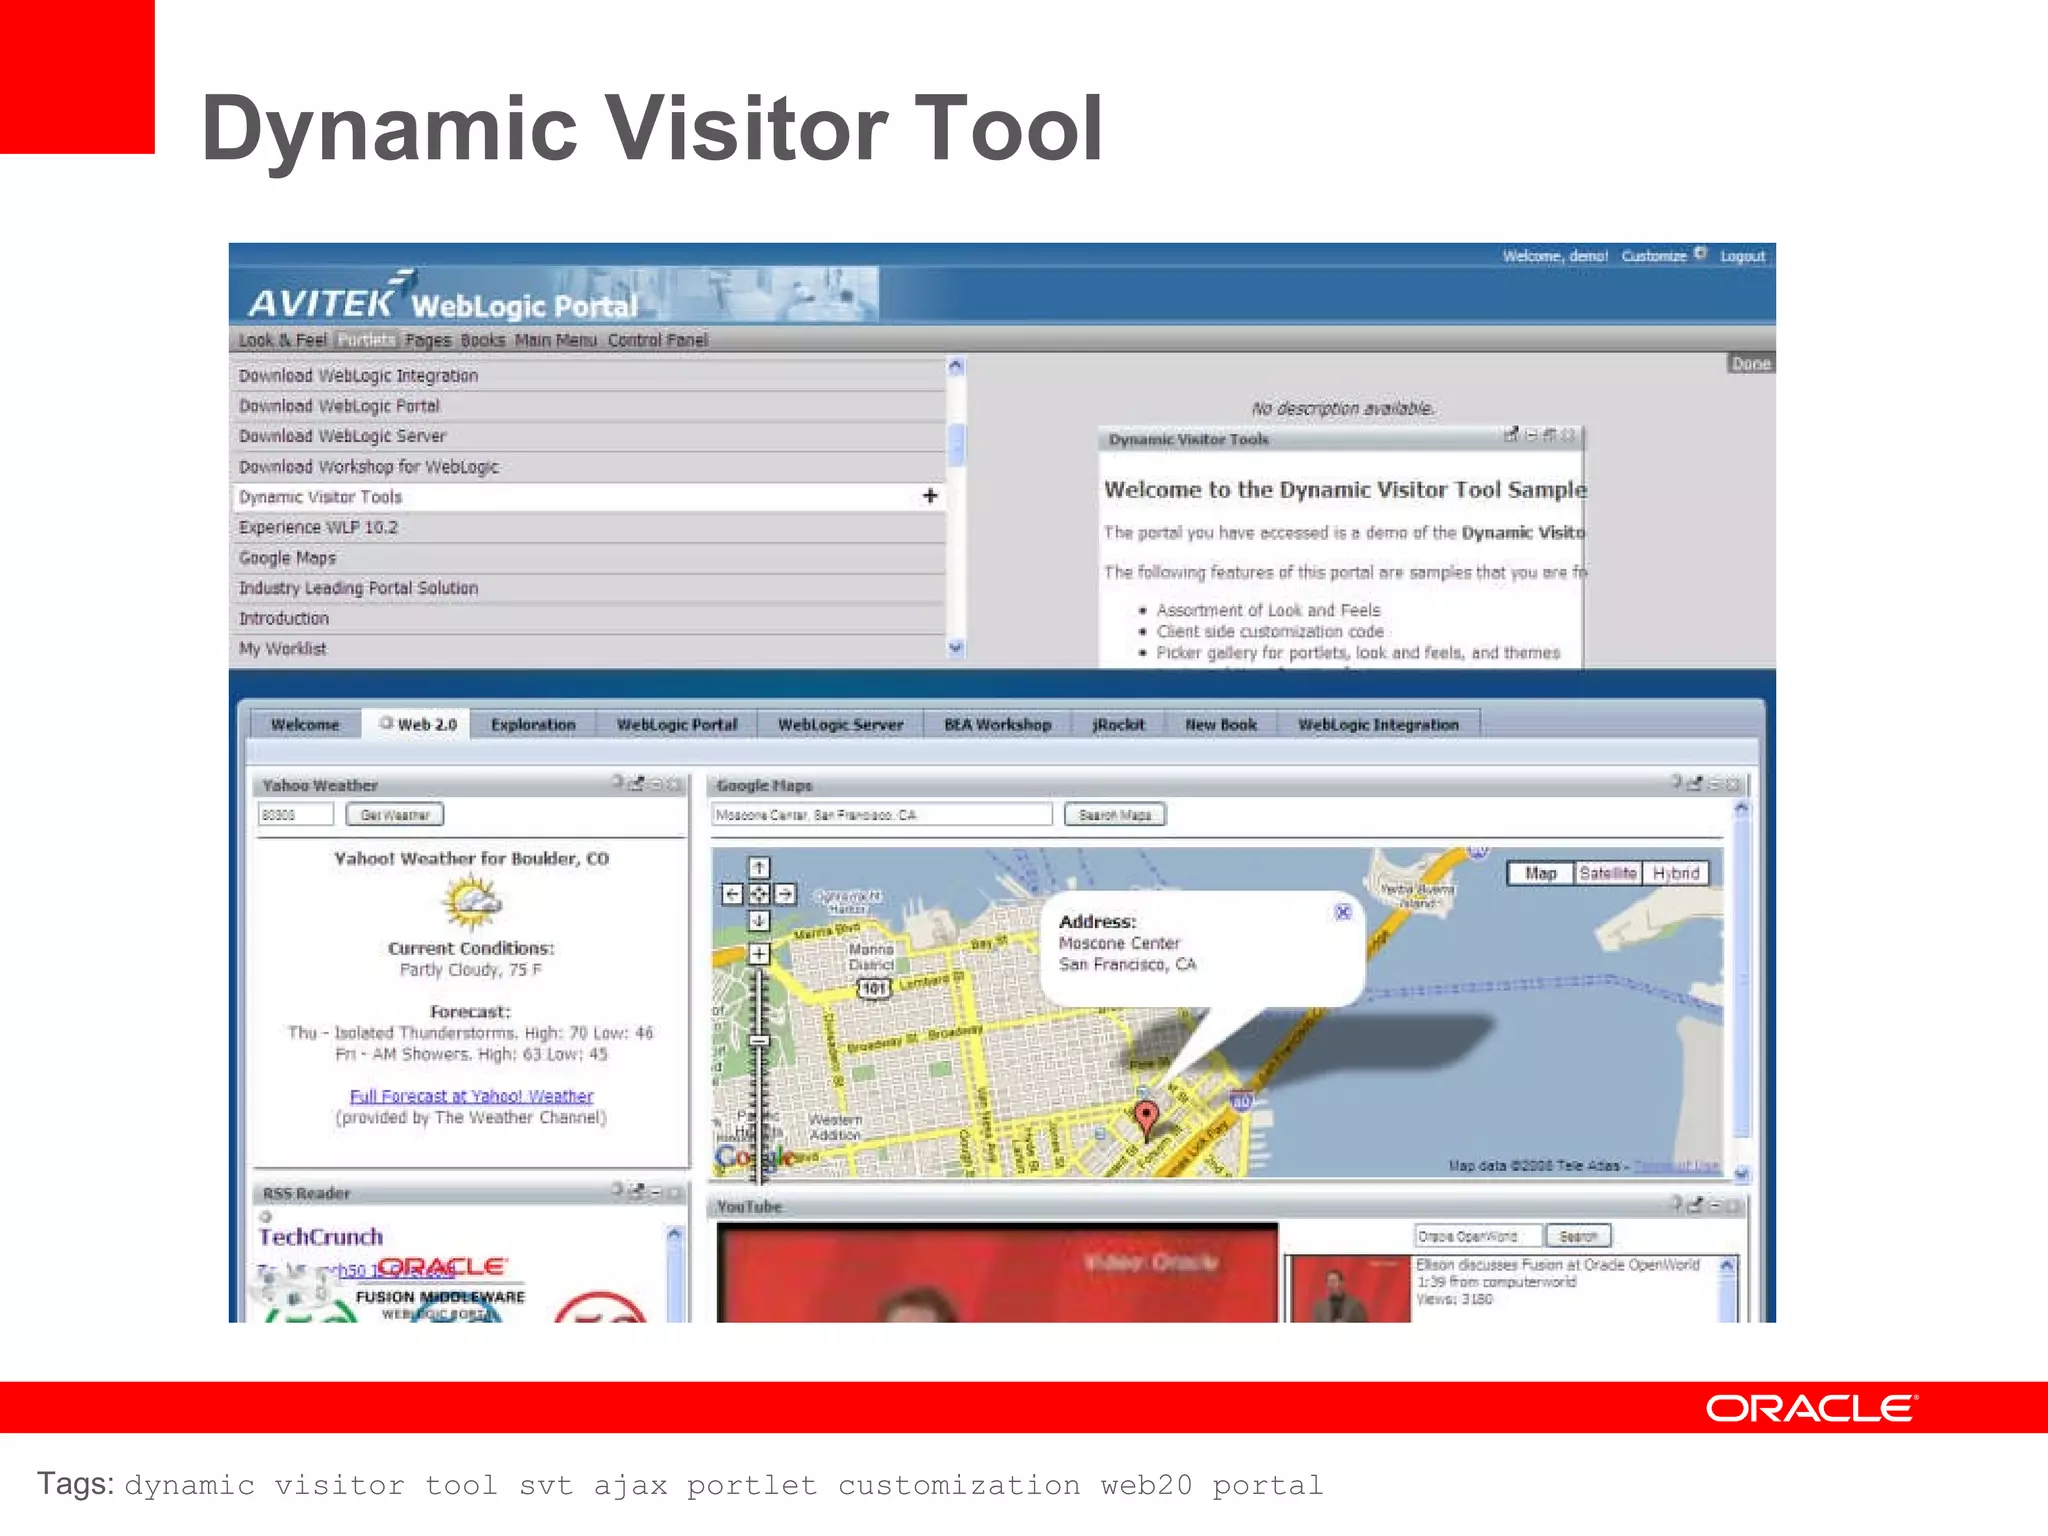
Task: Switch to the WebLogic Integration tab
Action: point(1378,724)
